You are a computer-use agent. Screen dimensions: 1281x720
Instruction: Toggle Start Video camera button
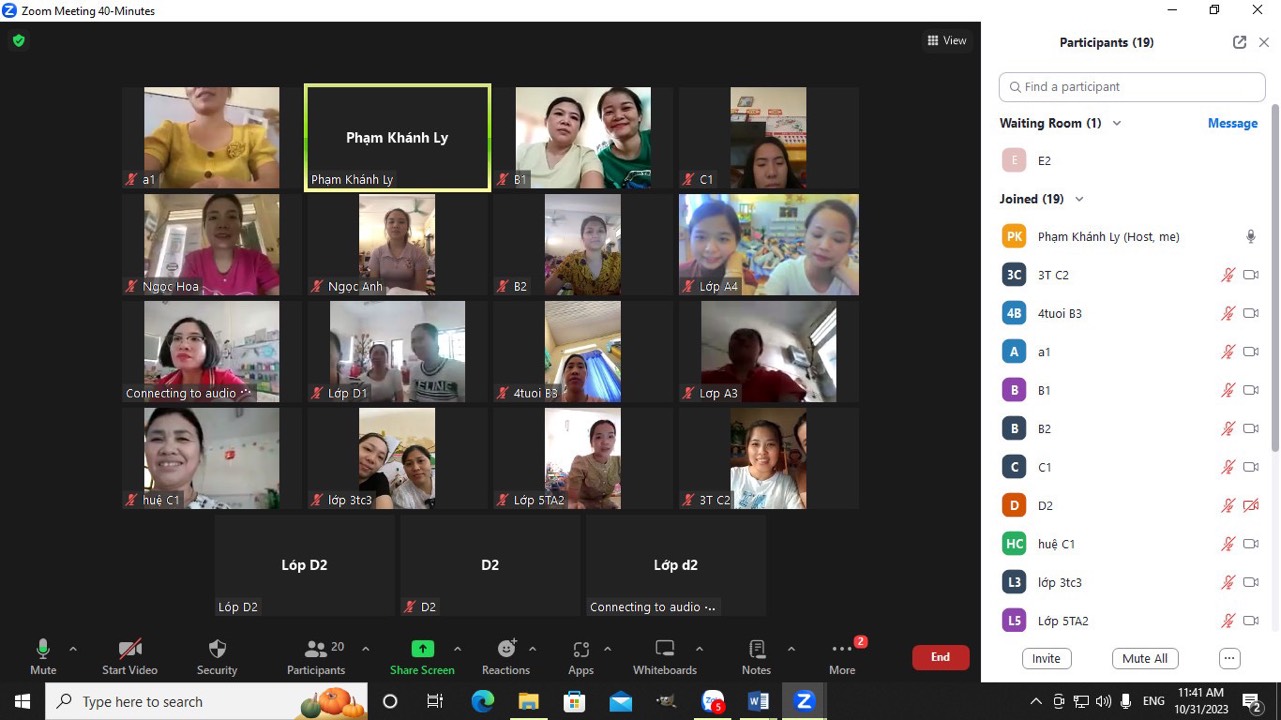click(x=129, y=649)
